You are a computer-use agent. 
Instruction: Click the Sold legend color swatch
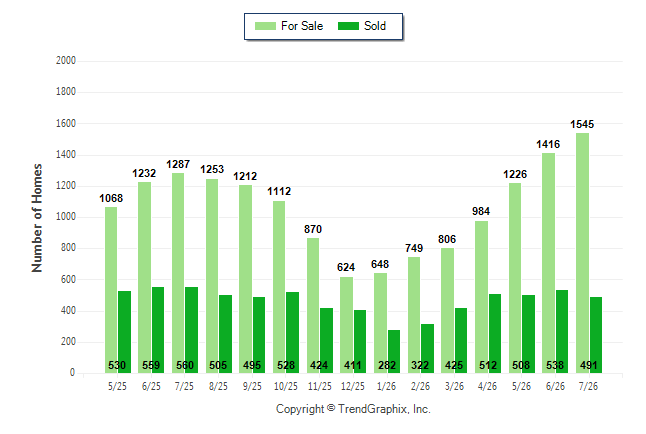pos(348,26)
